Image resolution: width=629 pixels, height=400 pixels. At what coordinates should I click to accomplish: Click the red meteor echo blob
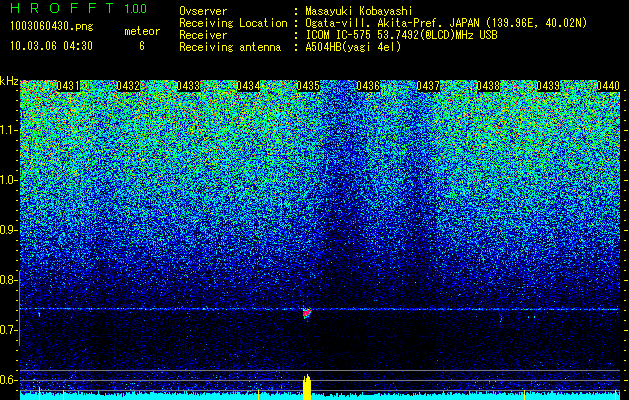click(x=307, y=313)
